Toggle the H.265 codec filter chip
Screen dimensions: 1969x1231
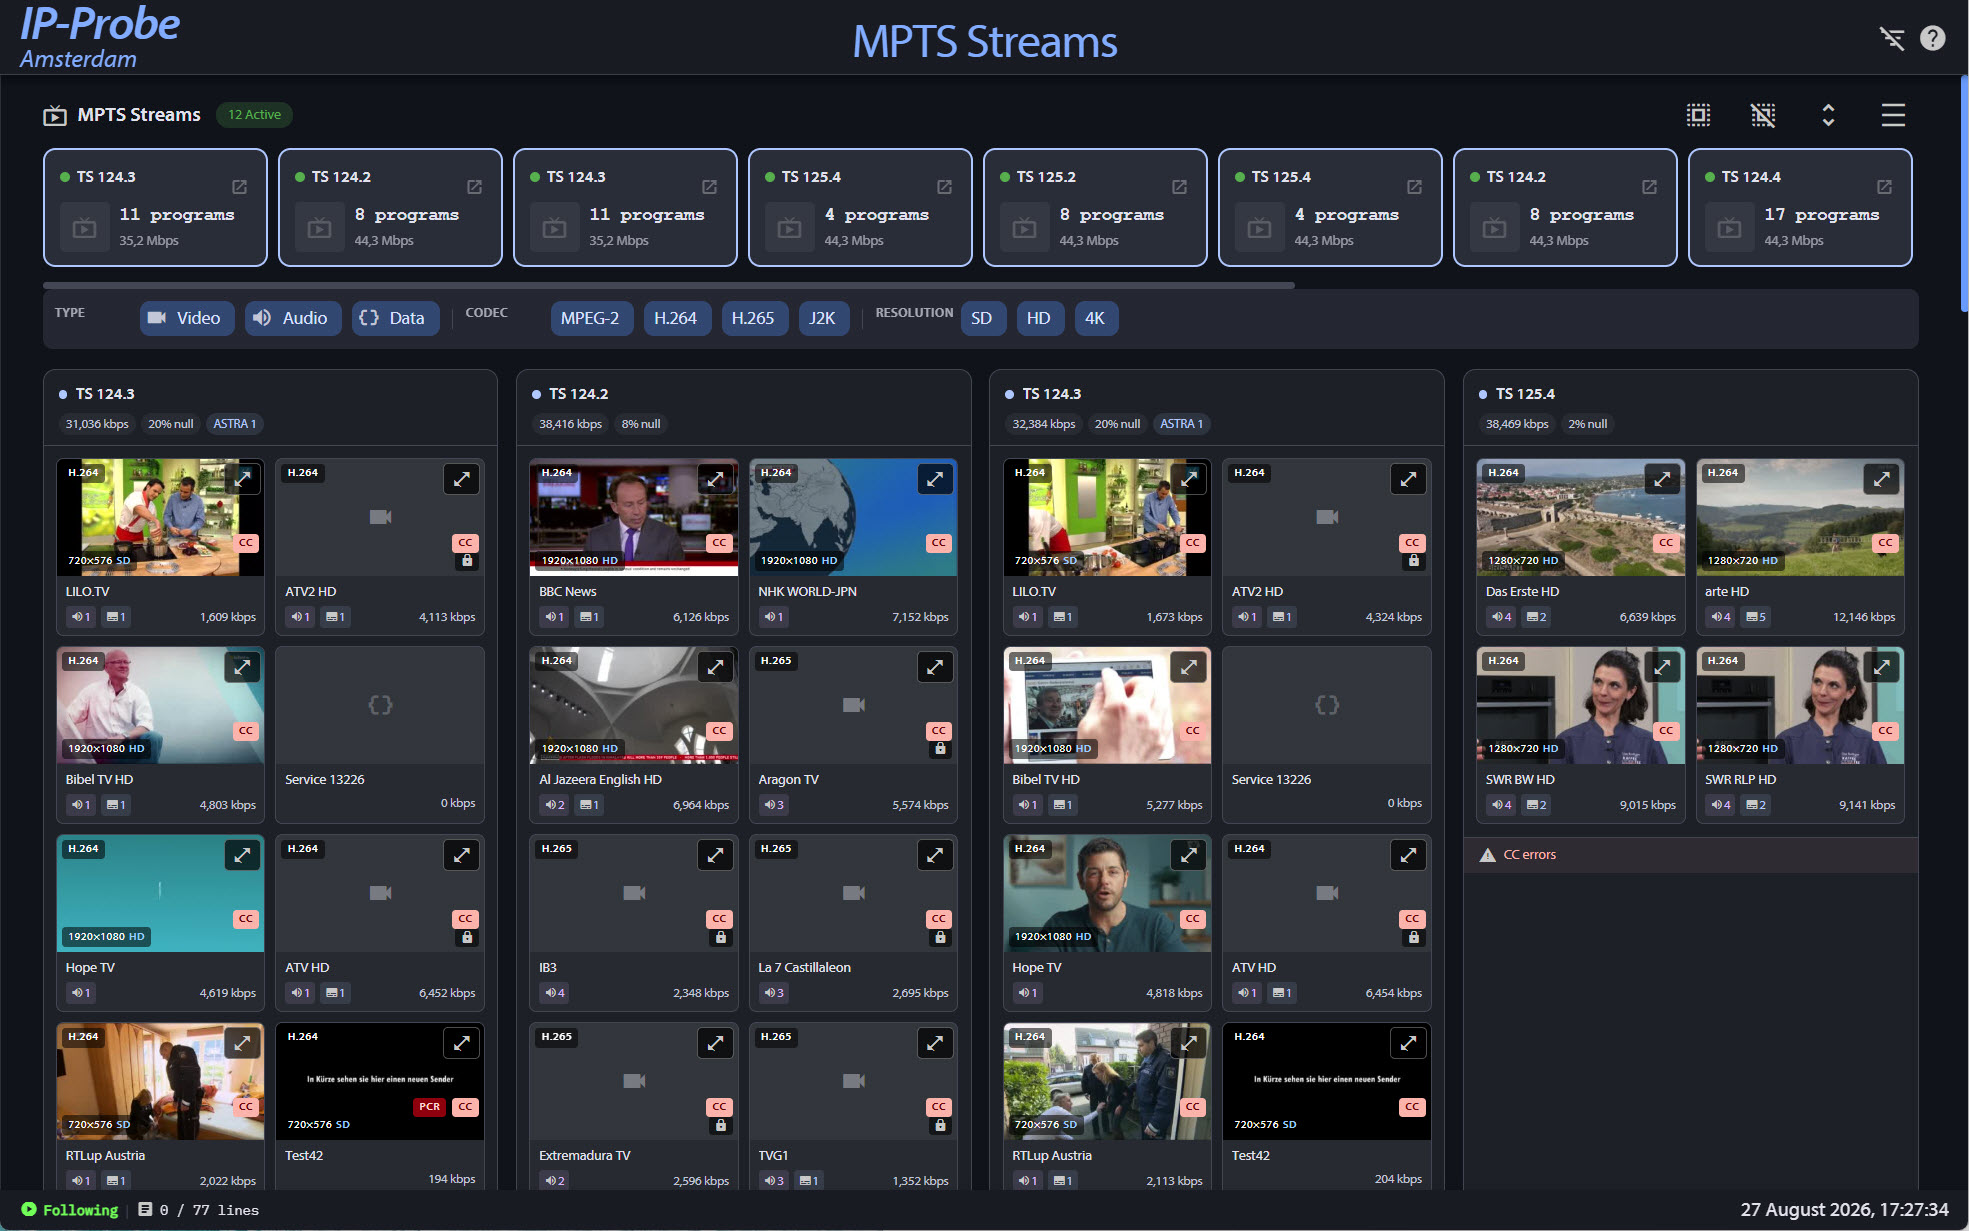click(754, 318)
